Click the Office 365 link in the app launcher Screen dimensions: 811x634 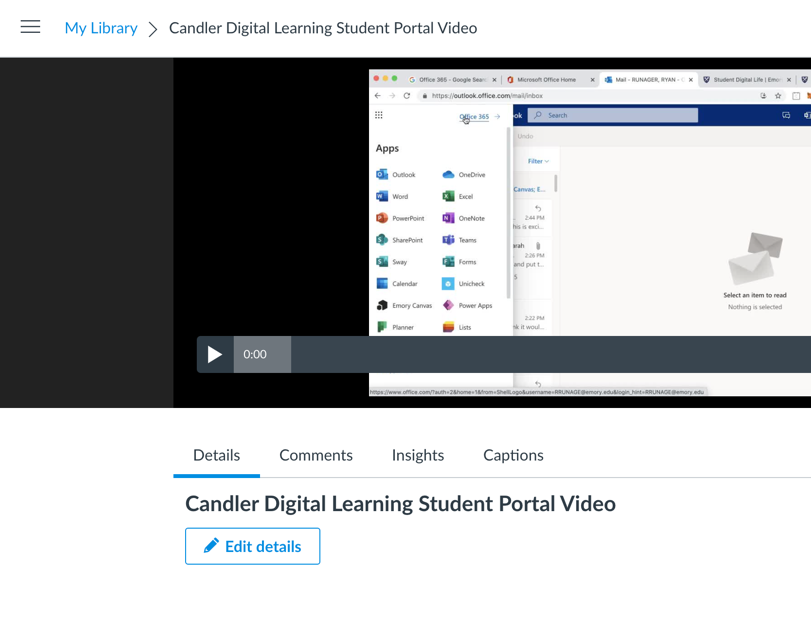474,117
